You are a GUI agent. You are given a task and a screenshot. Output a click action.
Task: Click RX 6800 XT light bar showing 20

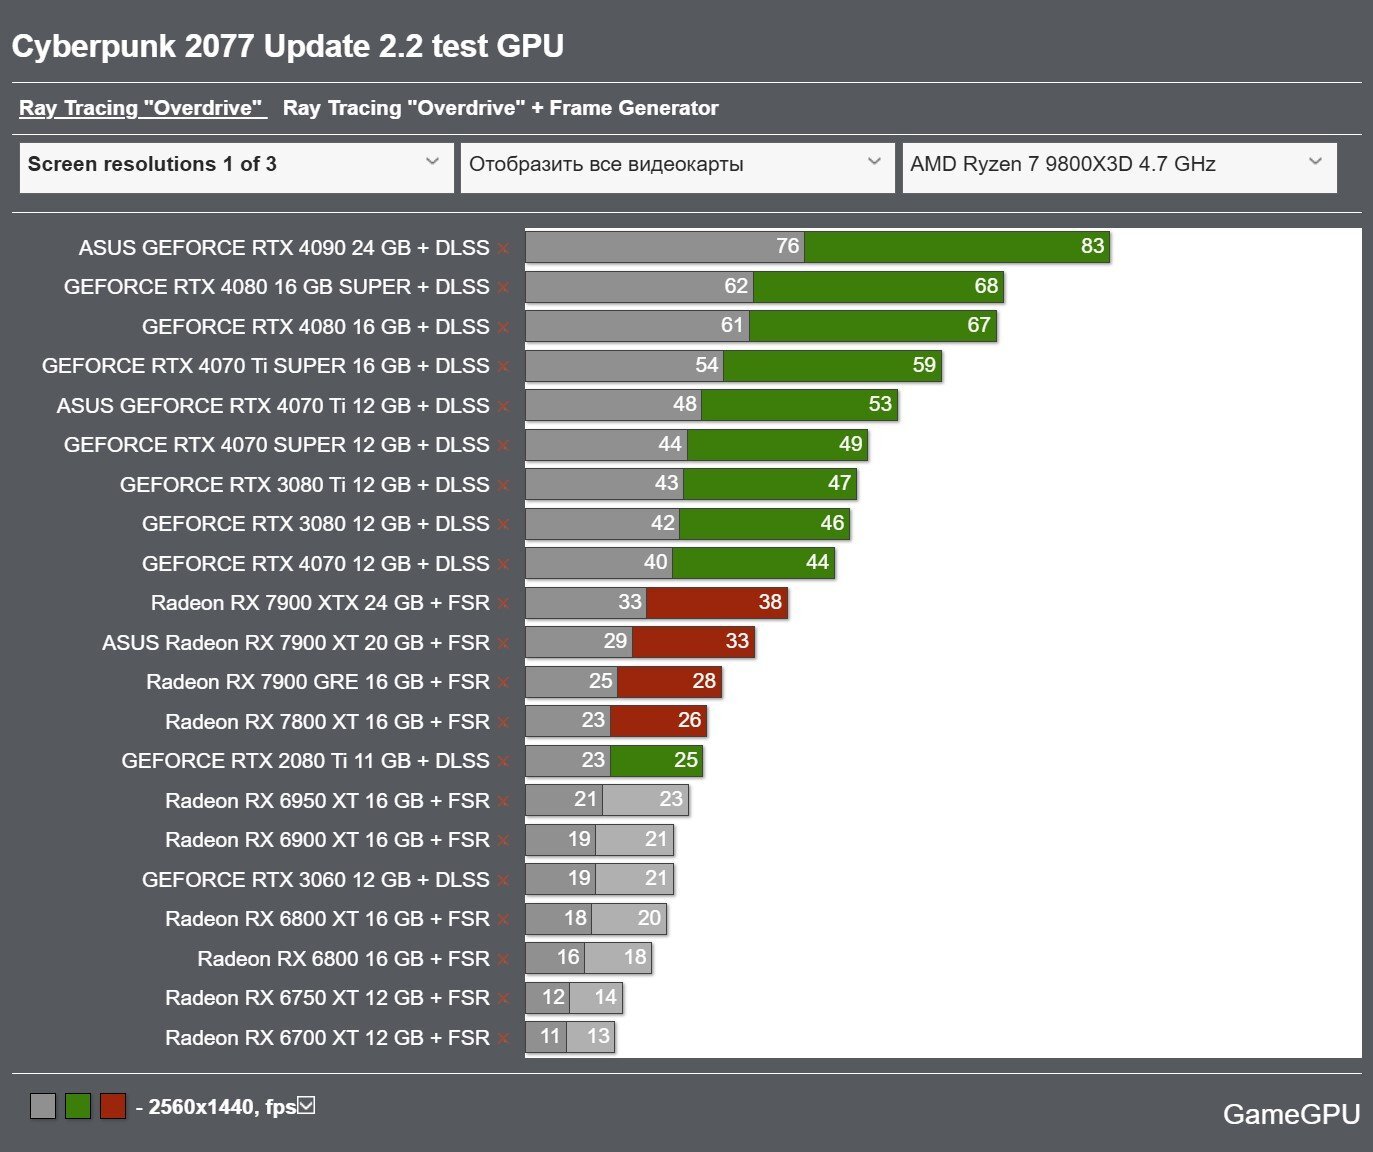[x=629, y=918]
